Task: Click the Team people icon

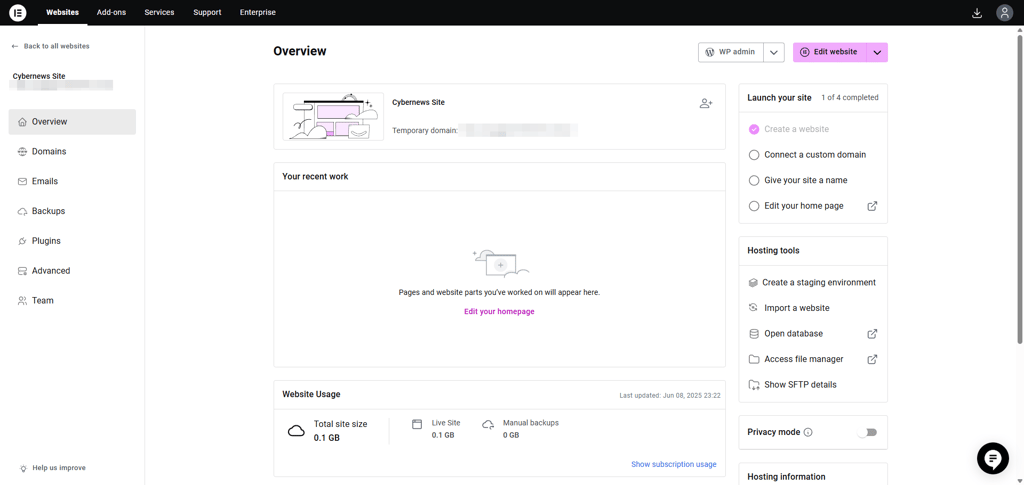Action: point(22,301)
